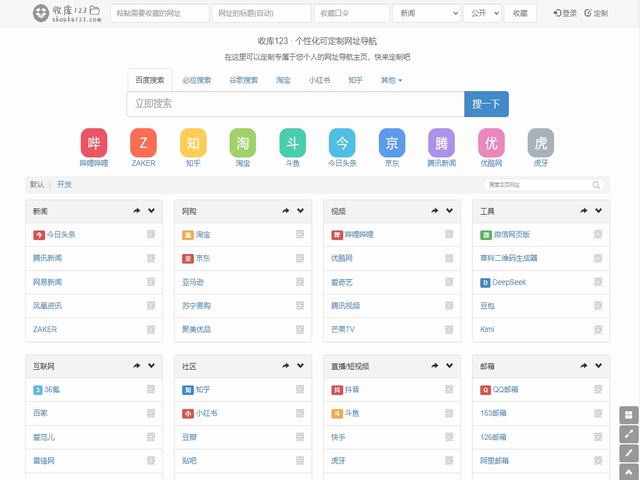Open the DeepSeek link in 工具
Screen dimensions: 640x480
pyautogui.click(x=516, y=282)
